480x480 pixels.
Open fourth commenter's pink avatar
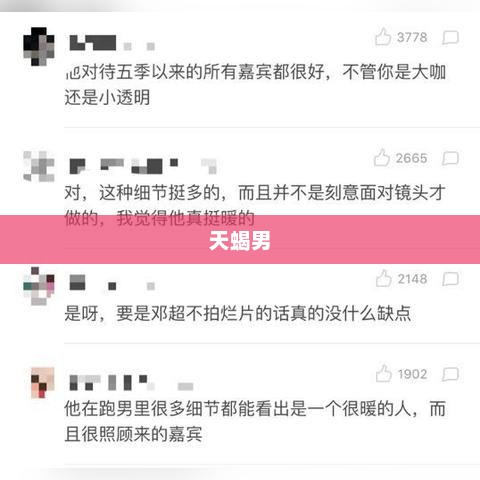point(42,382)
